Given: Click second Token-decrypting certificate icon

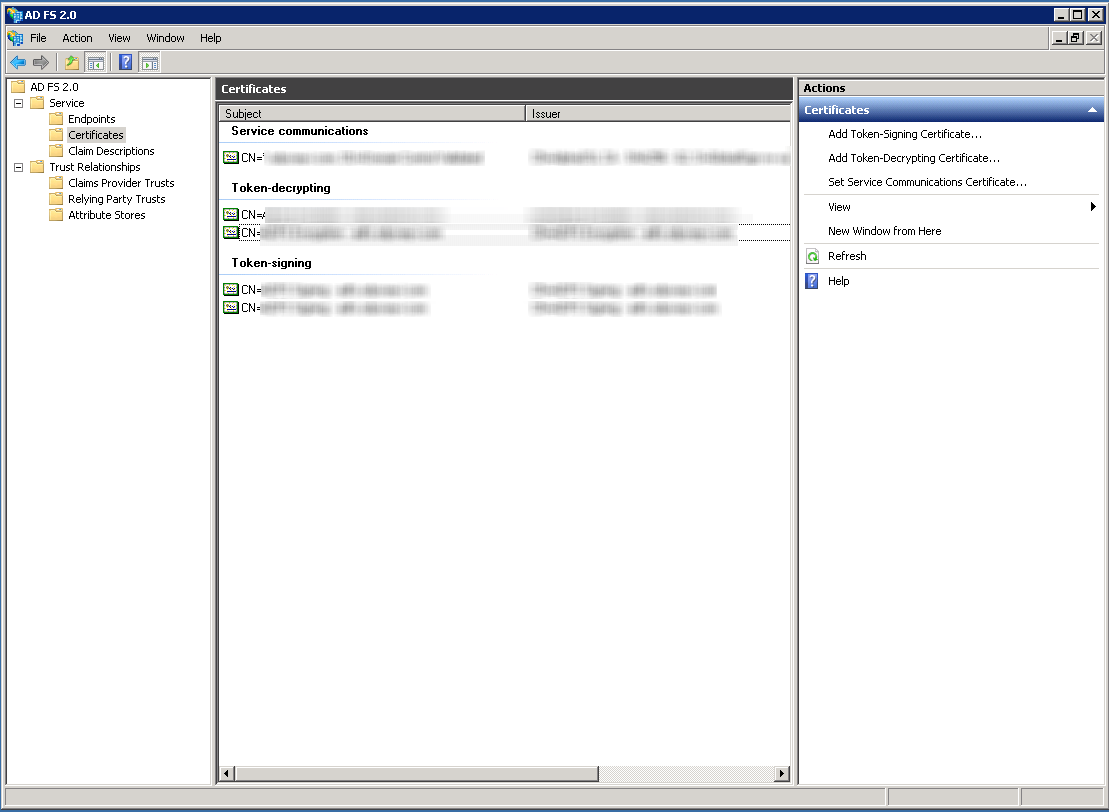Looking at the screenshot, I should 231,232.
